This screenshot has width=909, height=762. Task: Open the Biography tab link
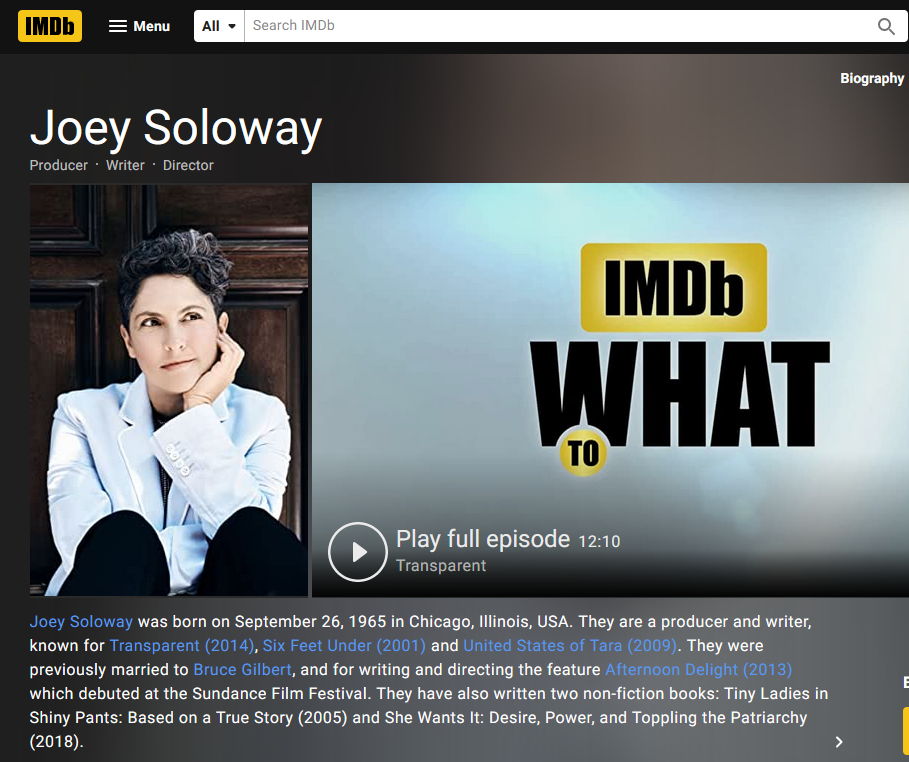click(872, 78)
